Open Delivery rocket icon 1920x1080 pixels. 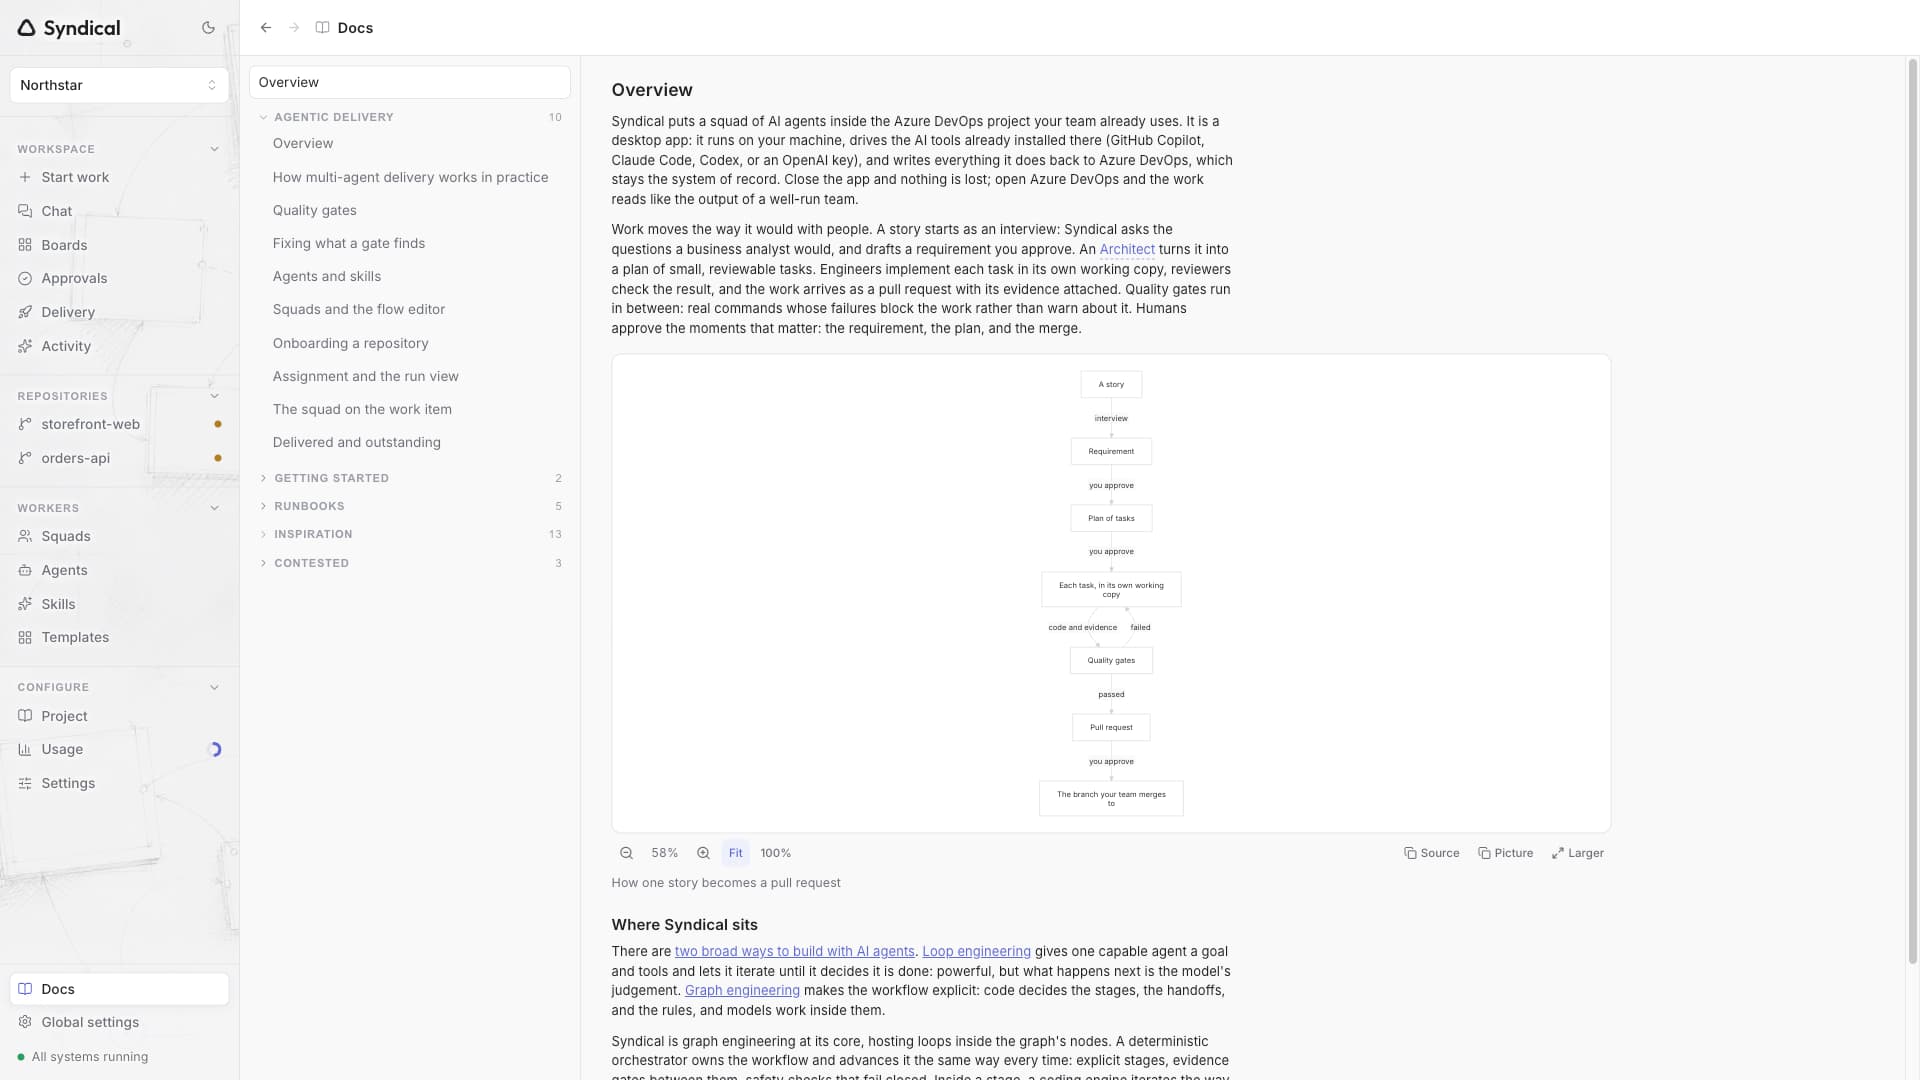[25, 312]
